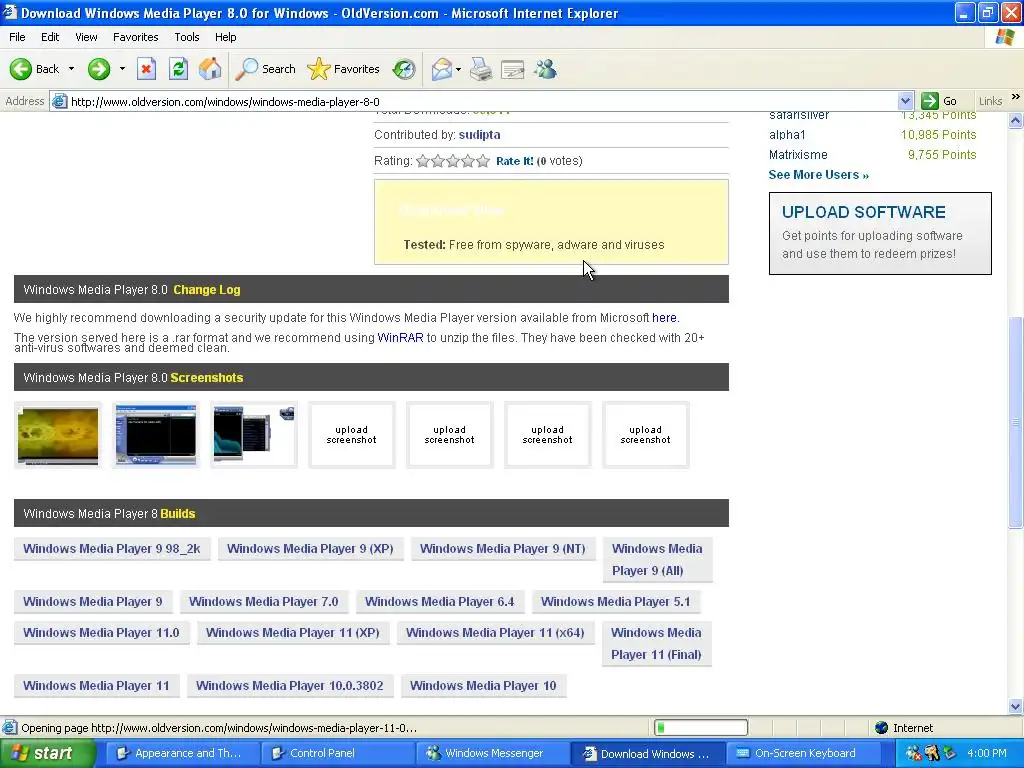Image resolution: width=1024 pixels, height=768 pixels.
Task: Stop loading with the red X icon
Action: click(x=146, y=69)
